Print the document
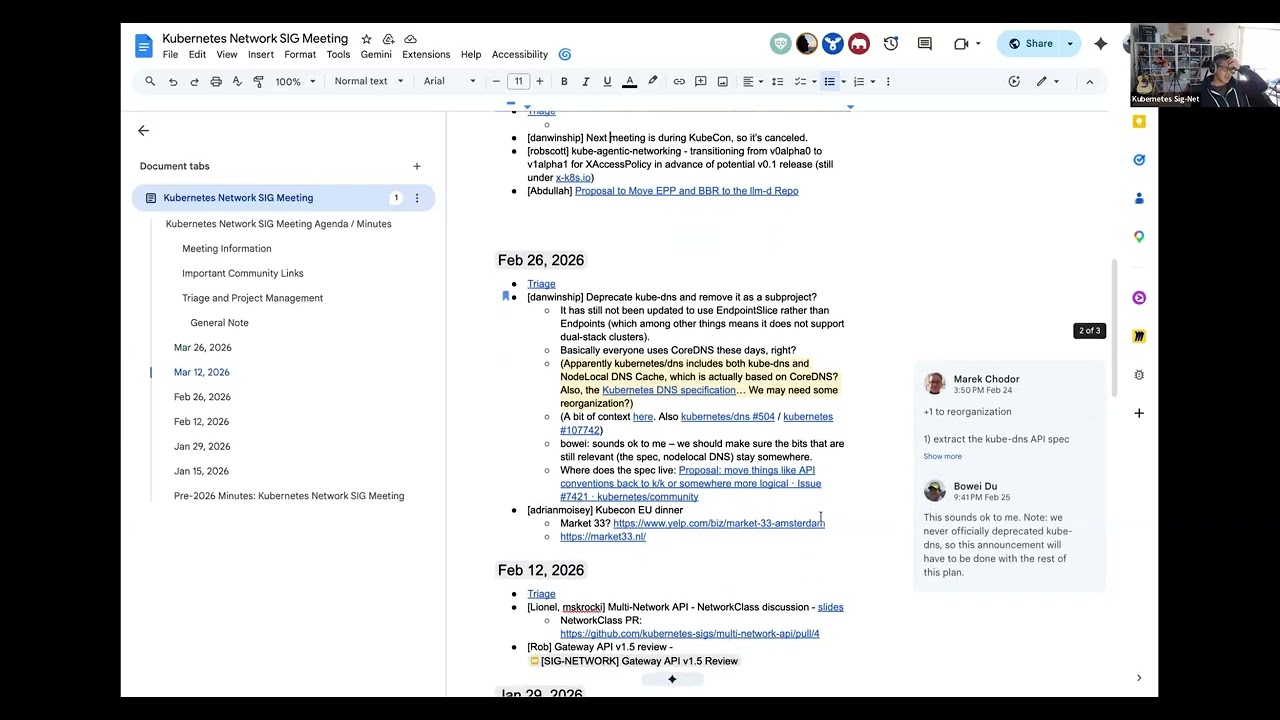The width and height of the screenshot is (1280, 720). point(216,81)
